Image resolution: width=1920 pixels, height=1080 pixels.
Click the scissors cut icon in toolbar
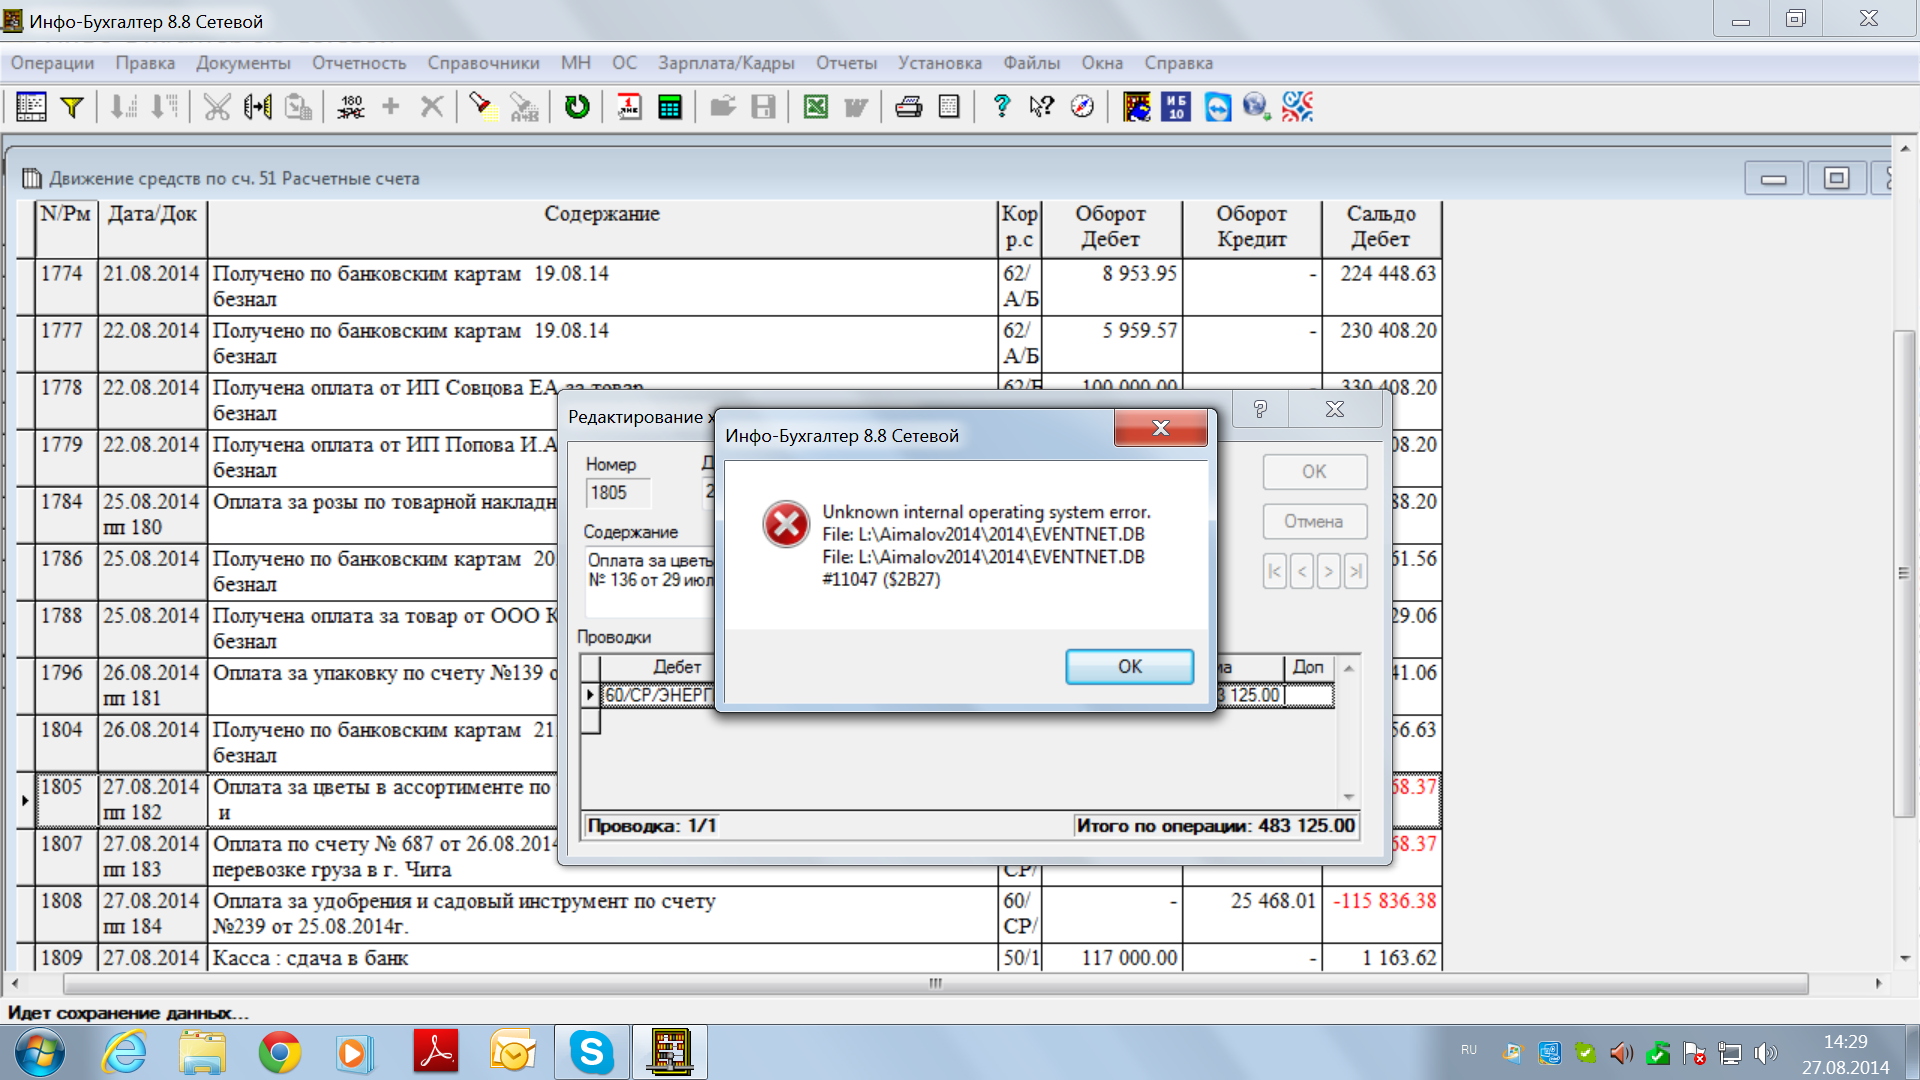pyautogui.click(x=217, y=106)
